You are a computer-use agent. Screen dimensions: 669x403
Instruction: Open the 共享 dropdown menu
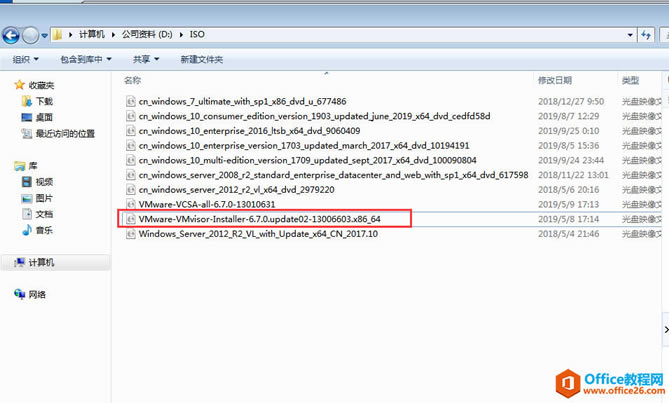146,59
